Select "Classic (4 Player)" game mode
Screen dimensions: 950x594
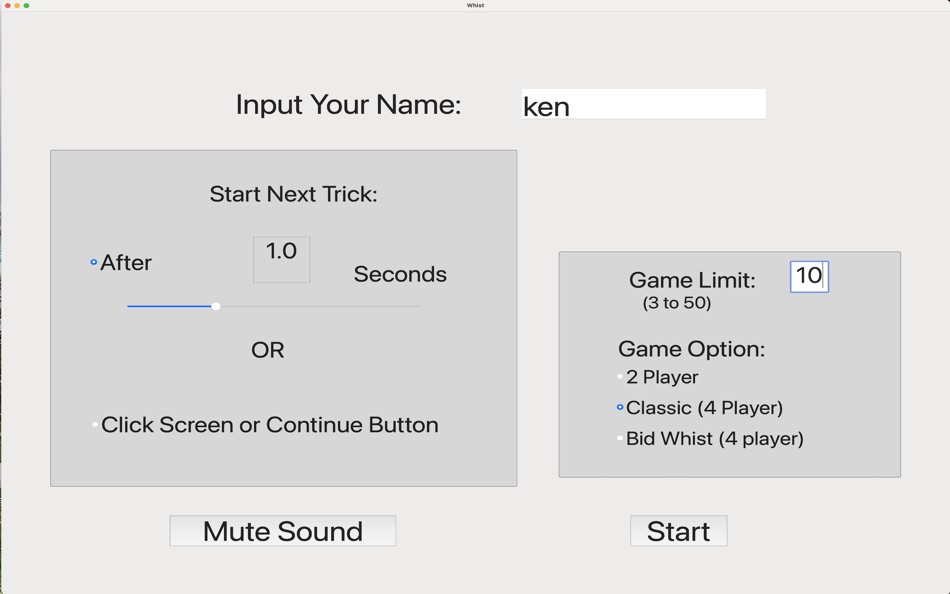coord(618,408)
